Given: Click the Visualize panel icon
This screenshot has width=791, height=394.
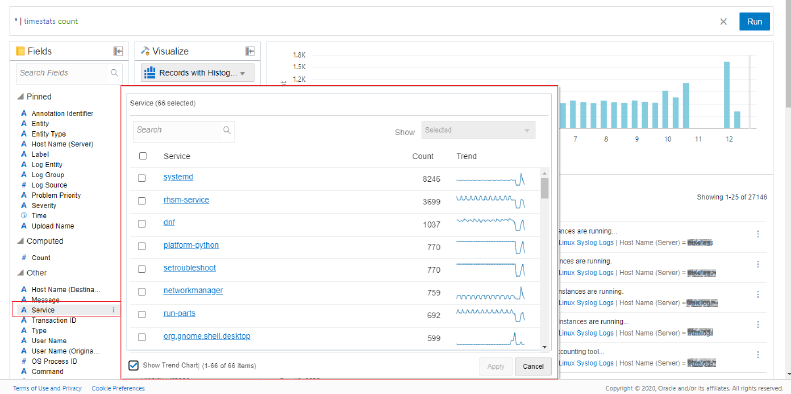Looking at the screenshot, I should point(145,51).
